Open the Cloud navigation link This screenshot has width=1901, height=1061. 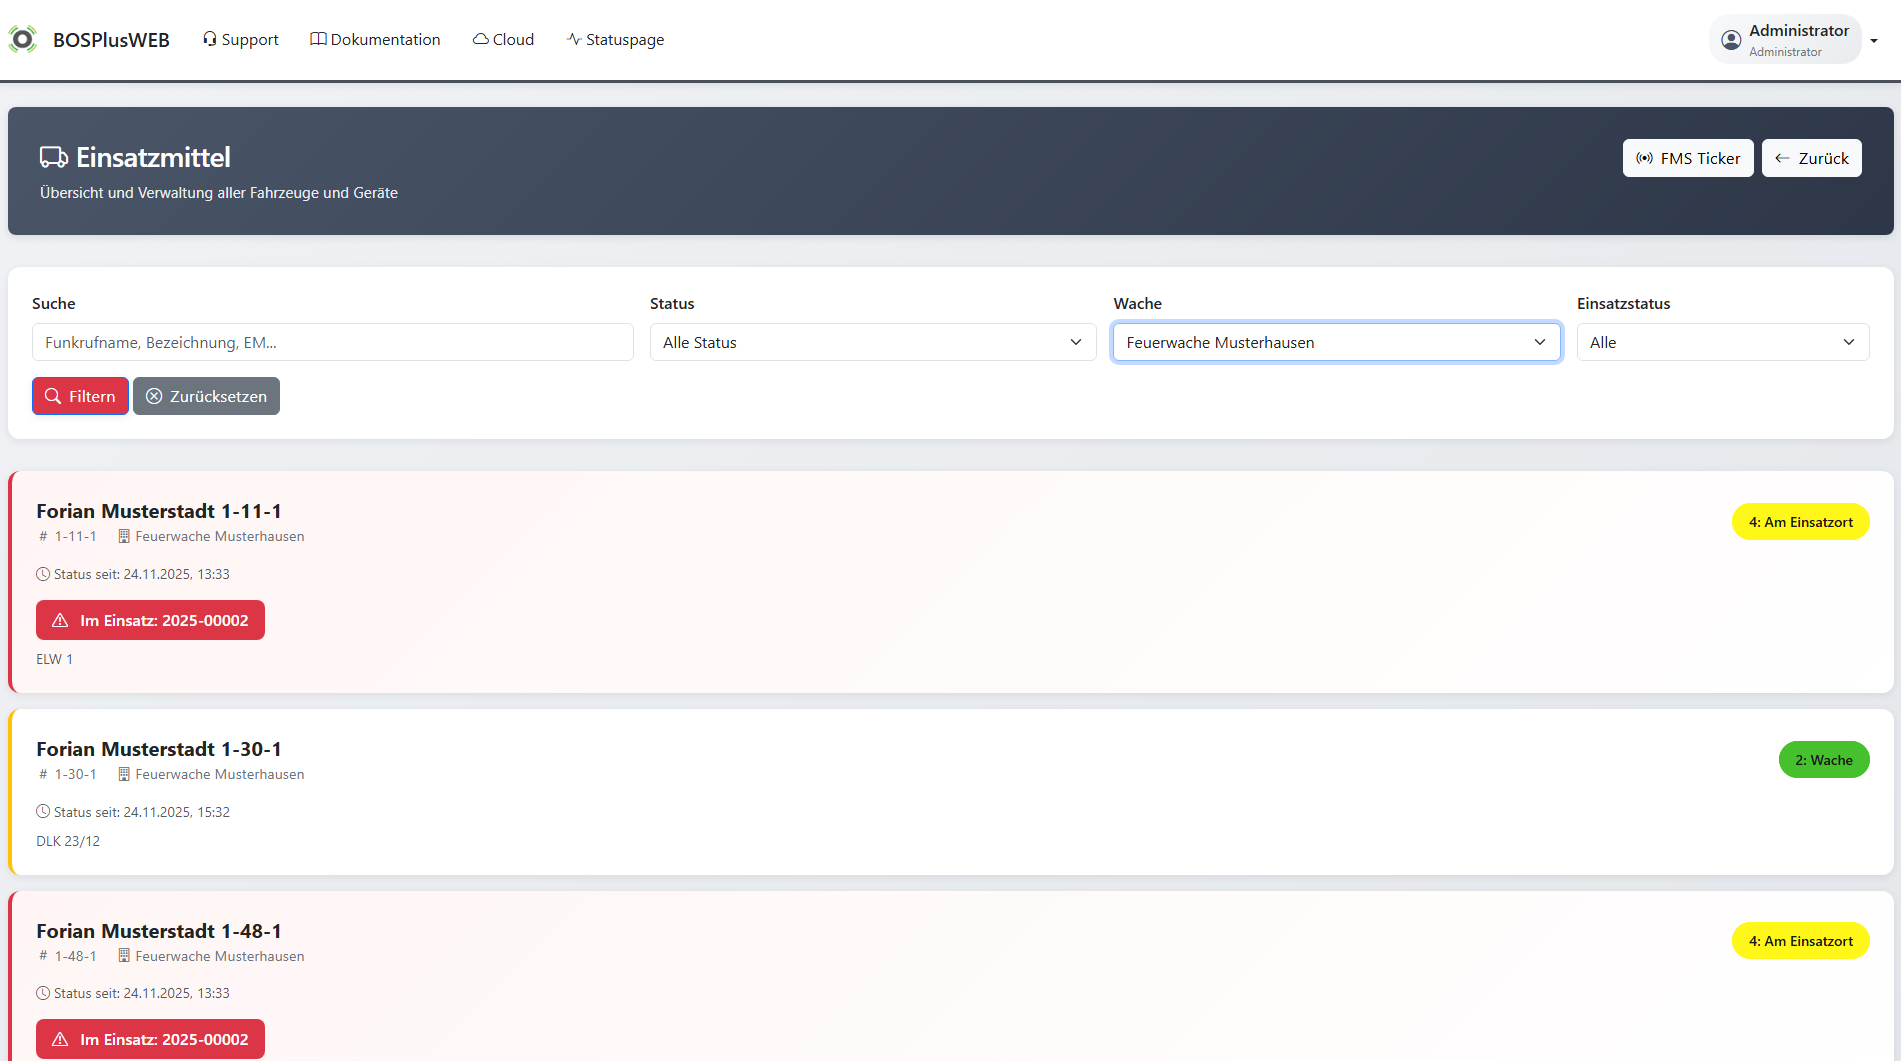click(x=503, y=40)
